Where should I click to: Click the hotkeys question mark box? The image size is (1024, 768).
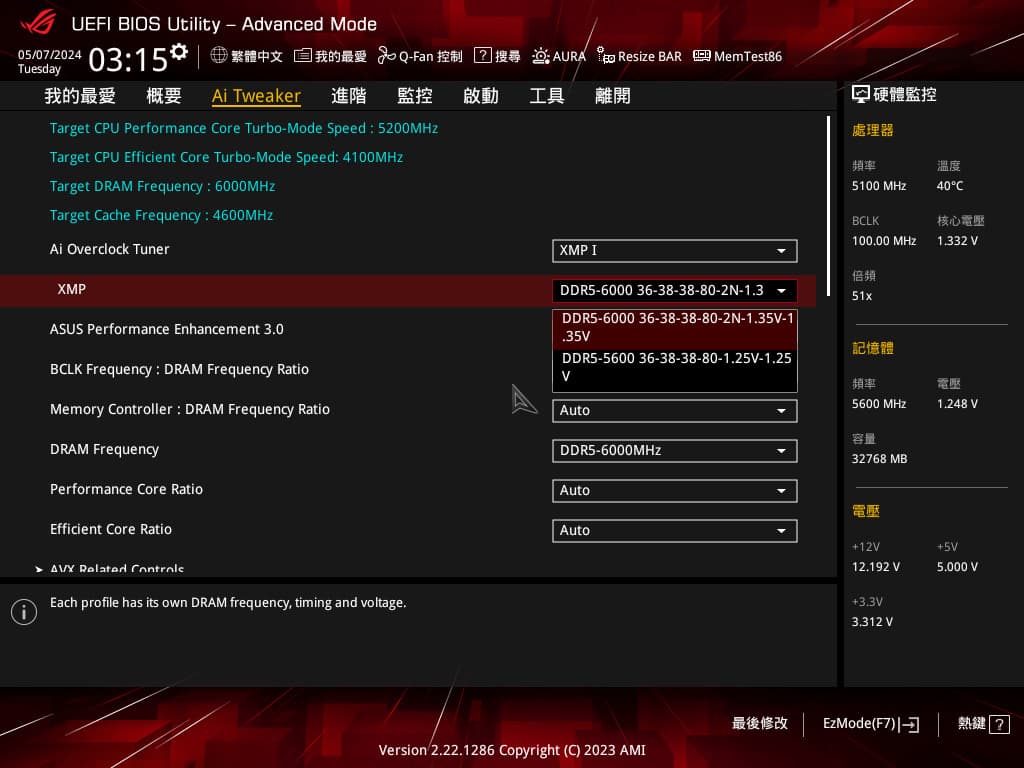coord(999,724)
